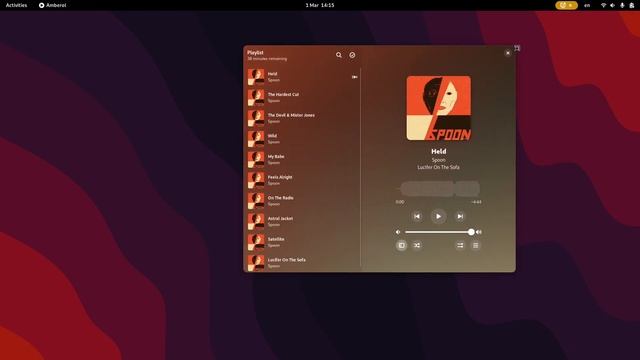The image size is (640, 360).
Task: Toggle the playlist sidebar visibility button
Action: (402, 245)
